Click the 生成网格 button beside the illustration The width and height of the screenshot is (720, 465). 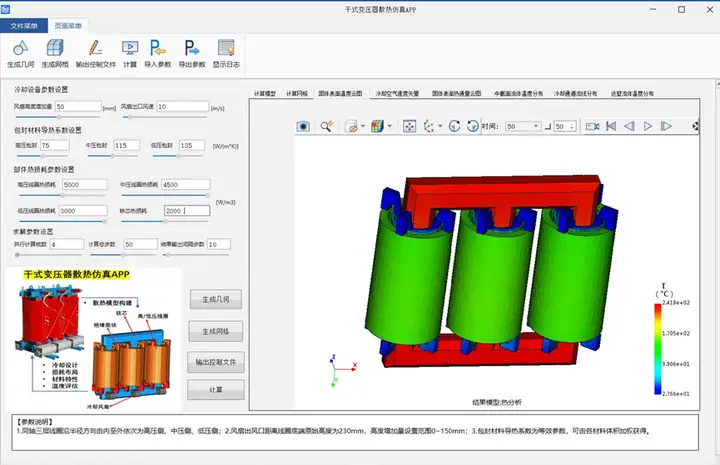pyautogui.click(x=216, y=331)
